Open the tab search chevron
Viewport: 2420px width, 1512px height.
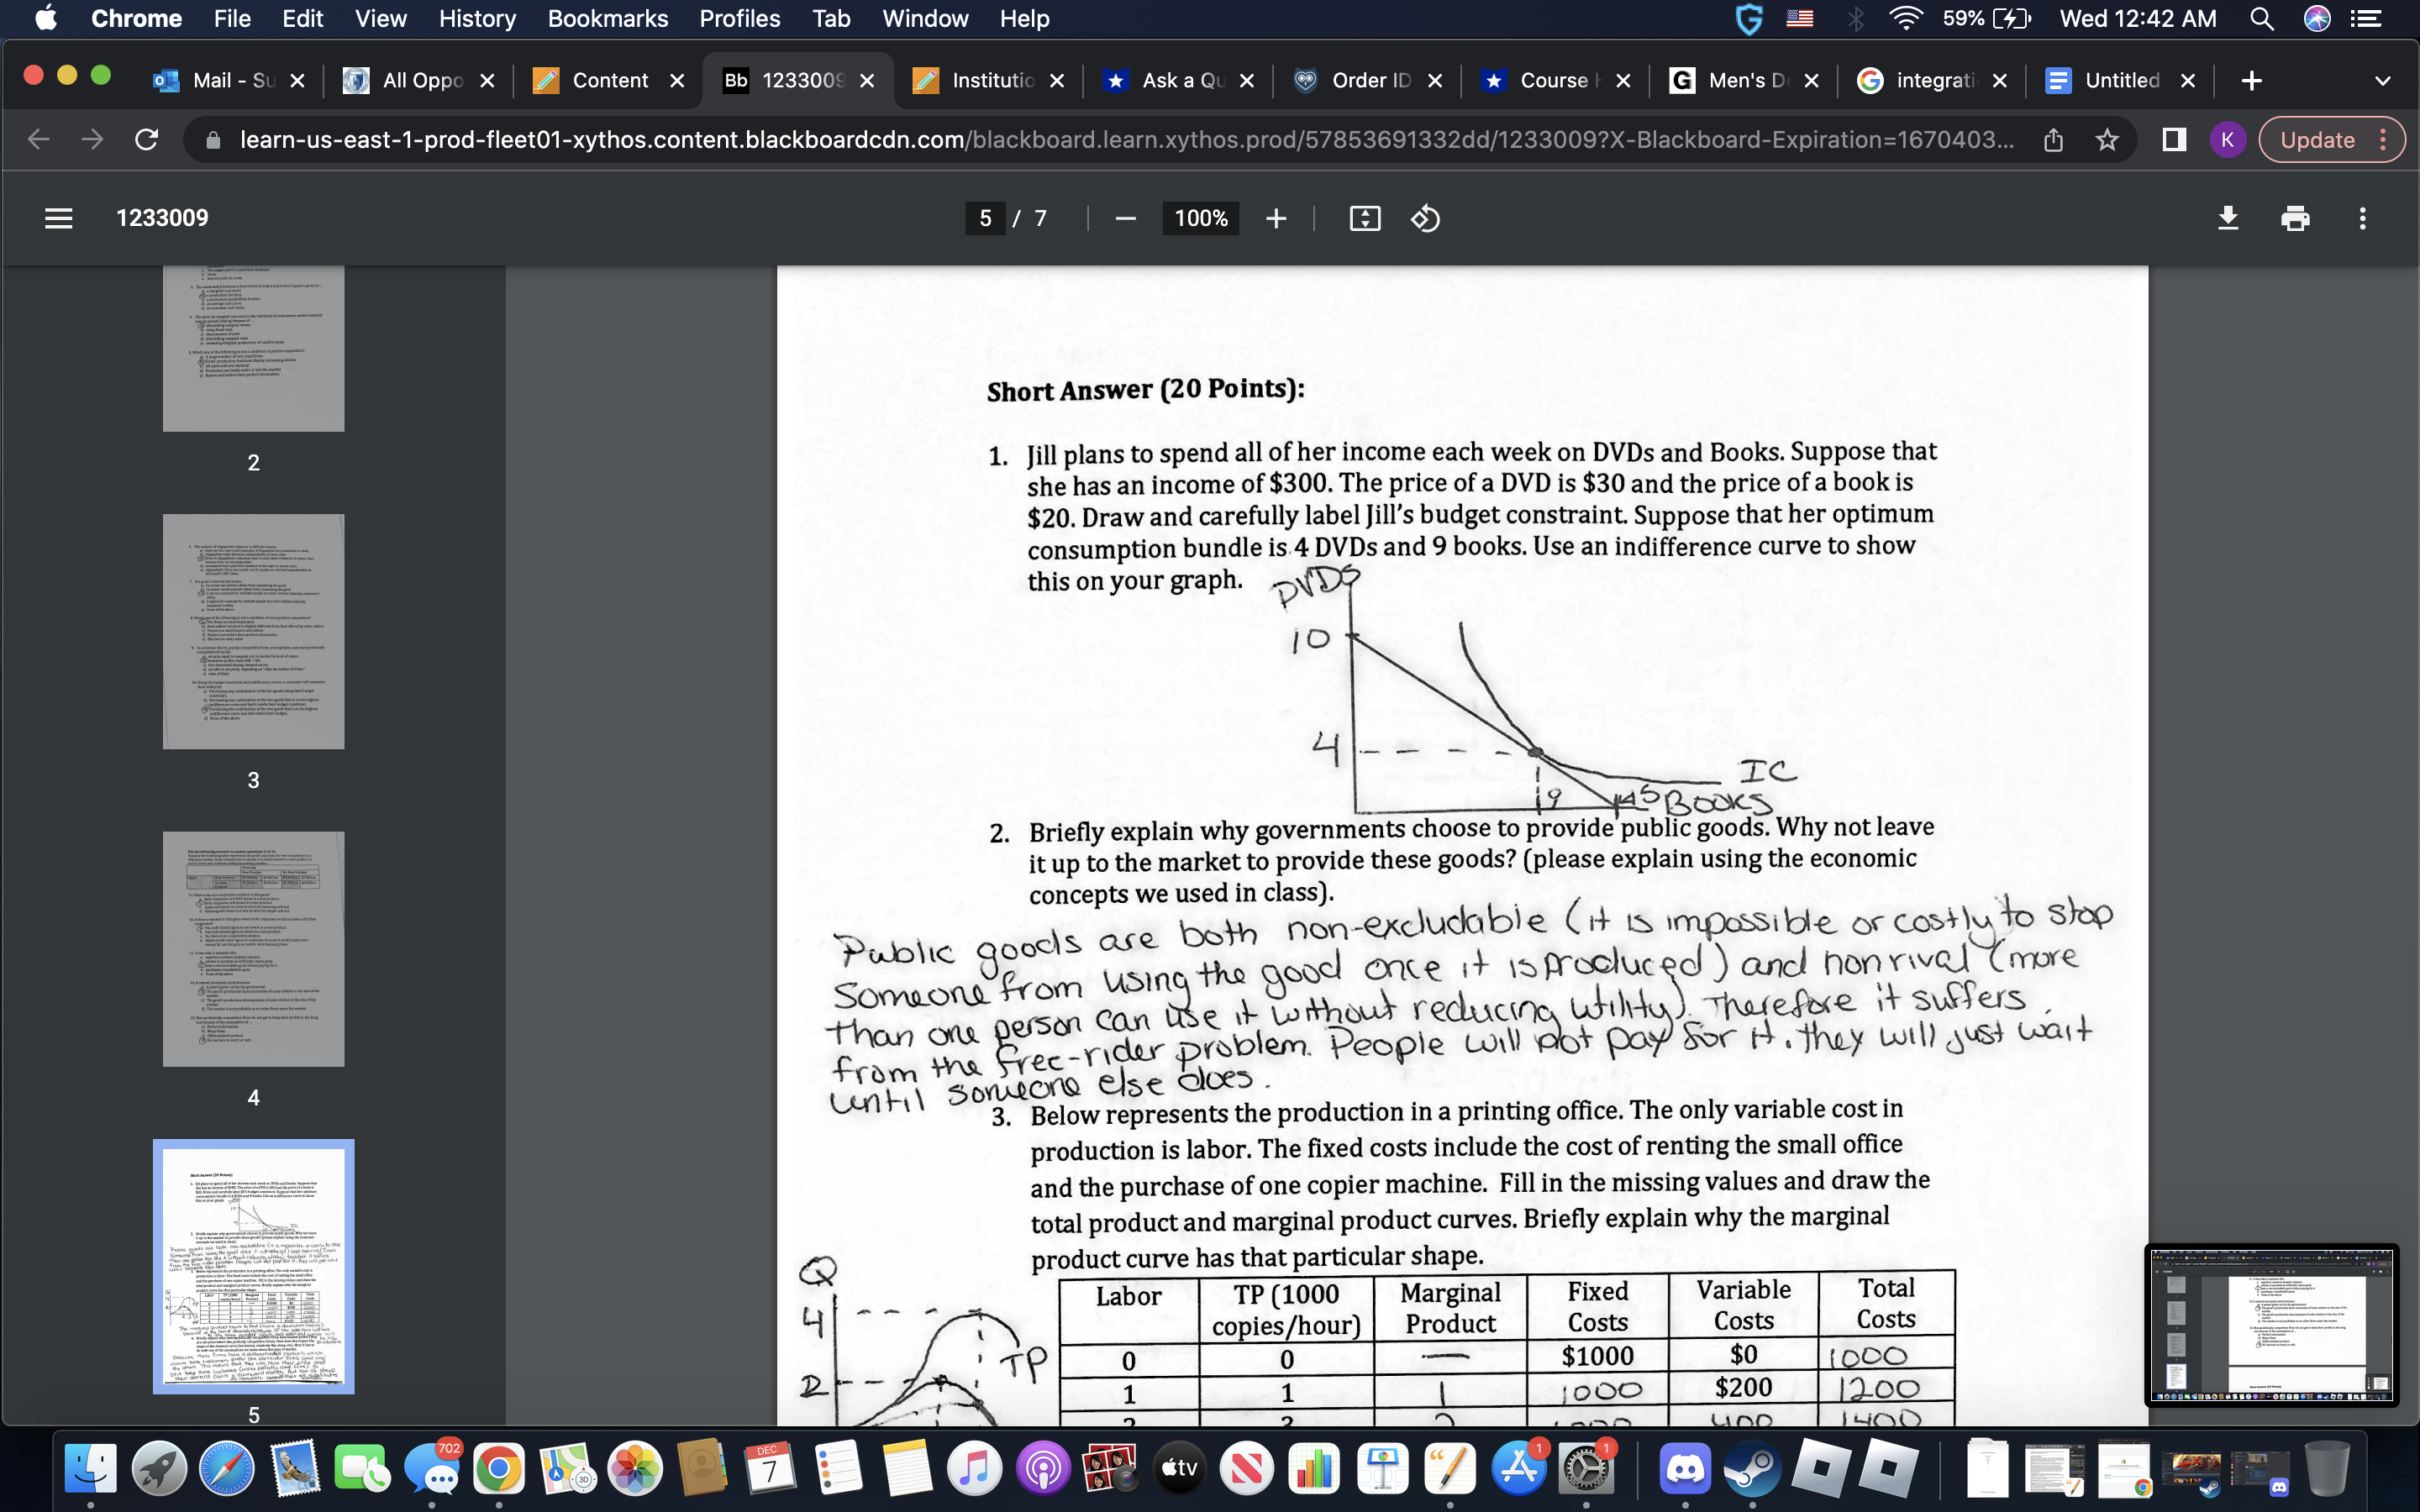pos(2383,81)
